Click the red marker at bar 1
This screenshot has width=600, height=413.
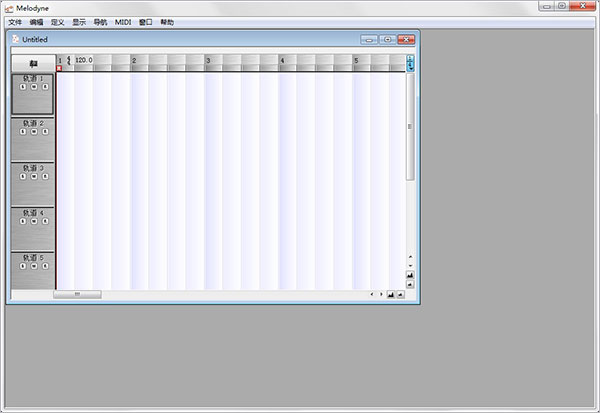click(59, 68)
